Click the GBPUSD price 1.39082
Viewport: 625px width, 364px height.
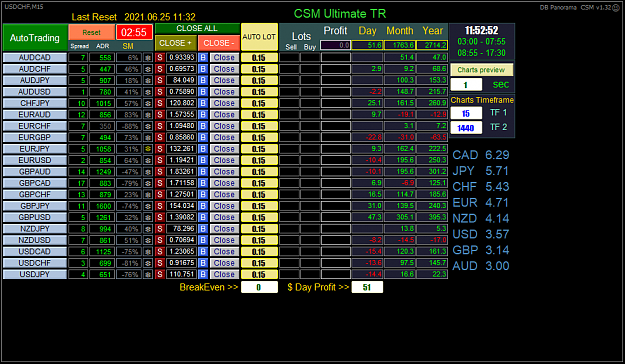(182, 217)
